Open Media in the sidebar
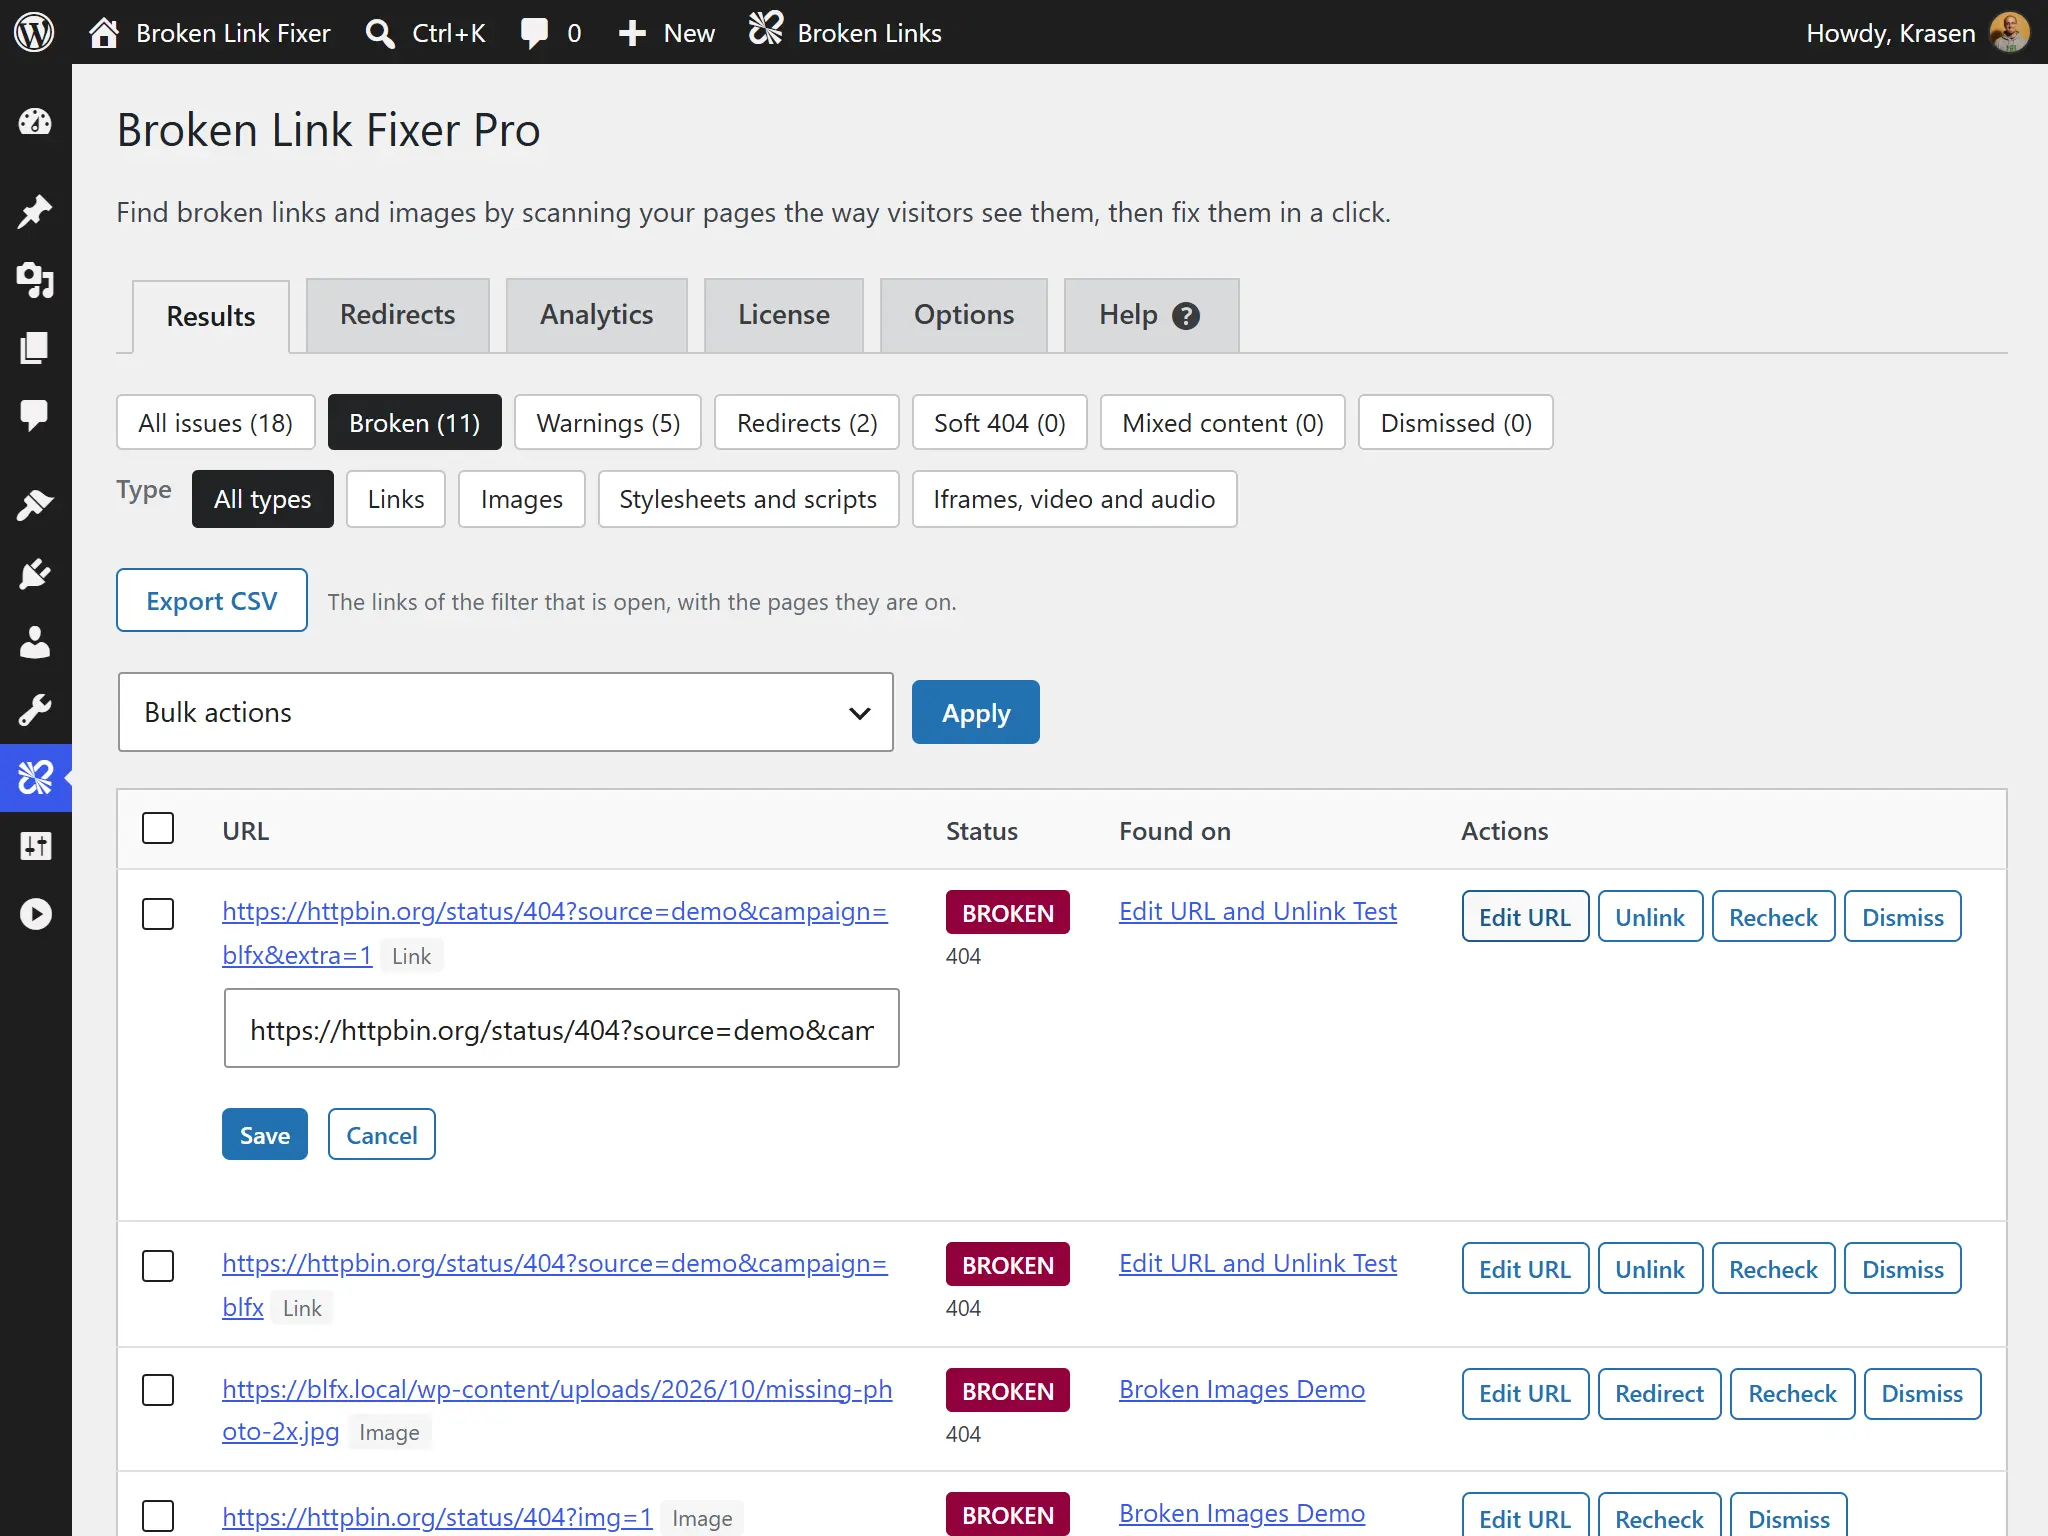The width and height of the screenshot is (2048, 1536). tap(35, 280)
